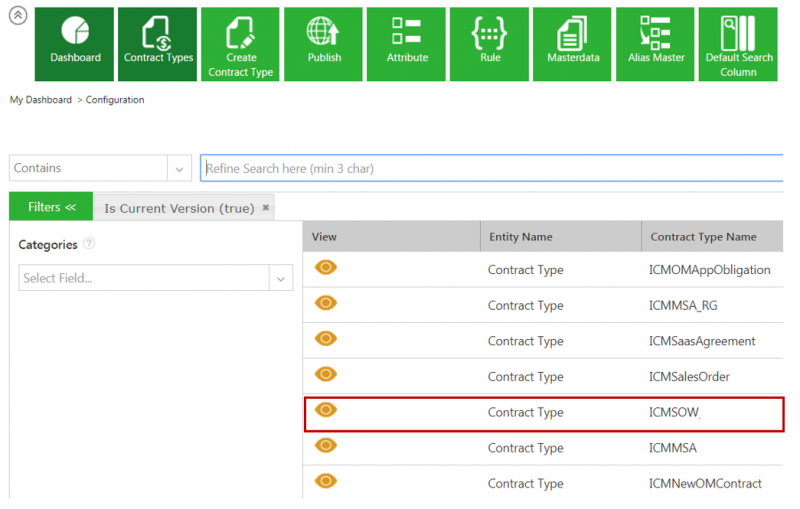800x509 pixels.
Task: Open the Contains search operator dropdown
Action: pyautogui.click(x=179, y=168)
